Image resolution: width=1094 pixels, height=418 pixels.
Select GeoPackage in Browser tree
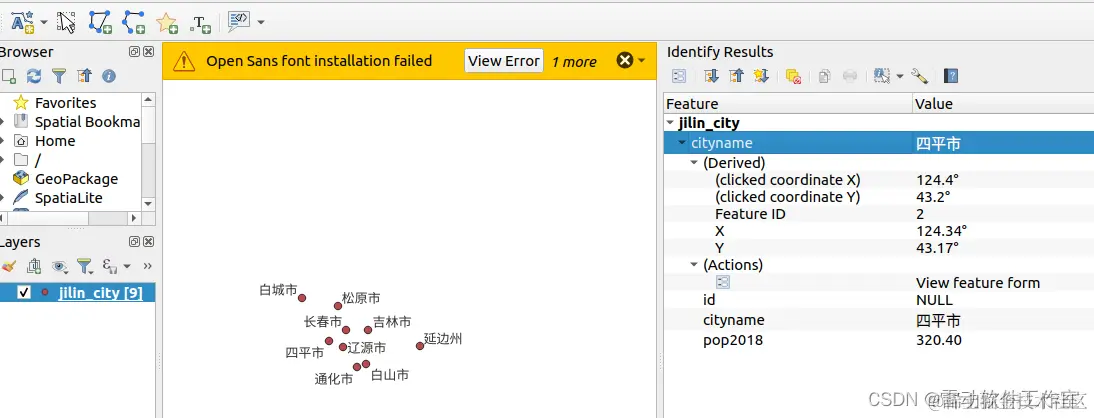76,179
